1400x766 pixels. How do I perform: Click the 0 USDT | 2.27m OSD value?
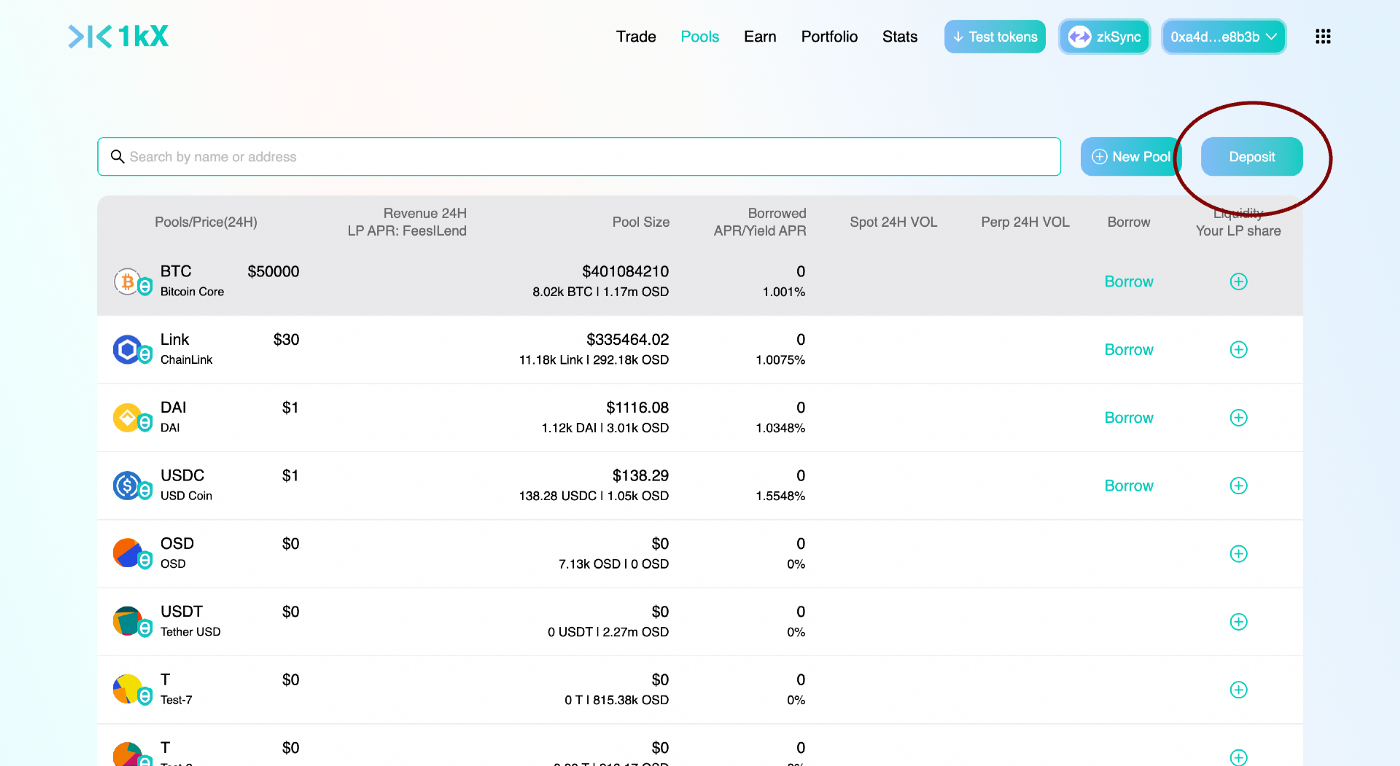608,632
